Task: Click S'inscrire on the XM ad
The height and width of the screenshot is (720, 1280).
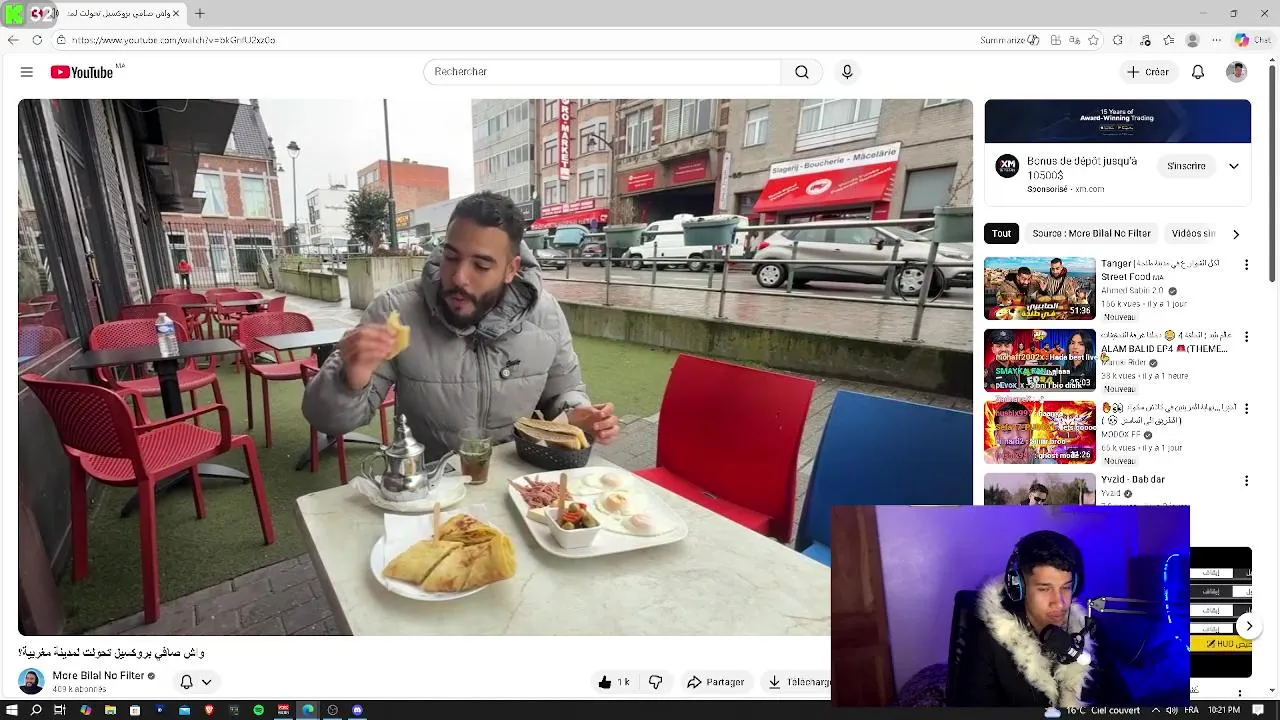Action: 1186,166
